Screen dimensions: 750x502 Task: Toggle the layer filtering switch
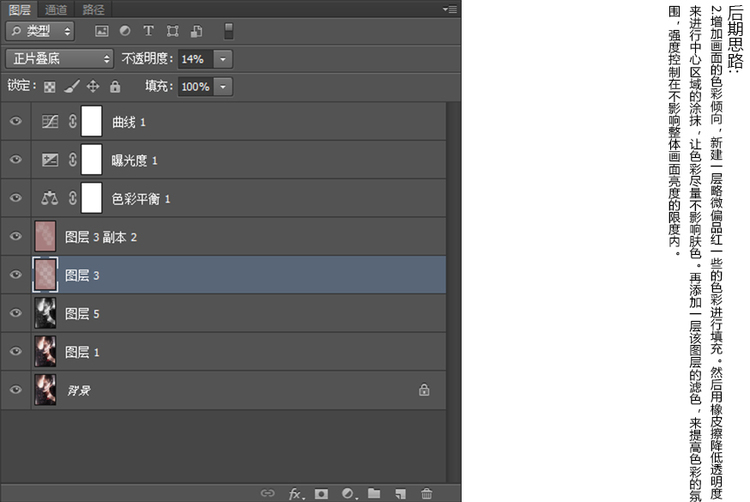229,31
